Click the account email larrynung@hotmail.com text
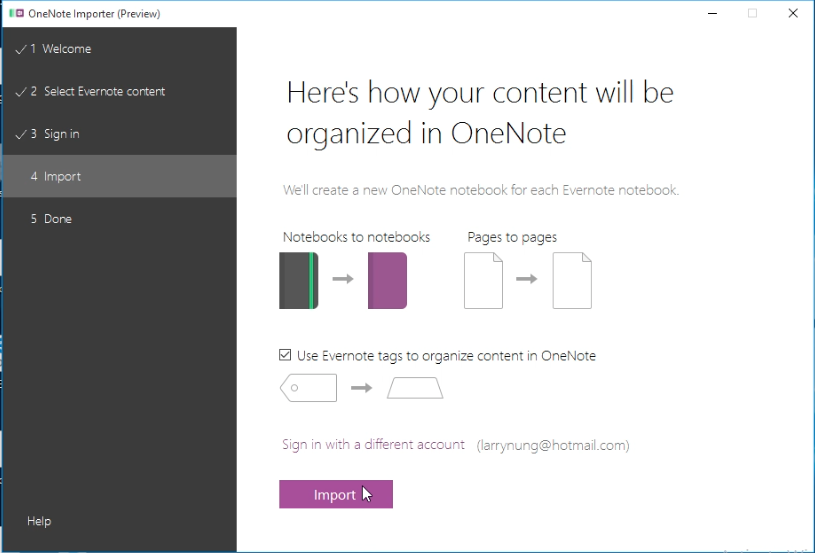 pyautogui.click(x=553, y=445)
